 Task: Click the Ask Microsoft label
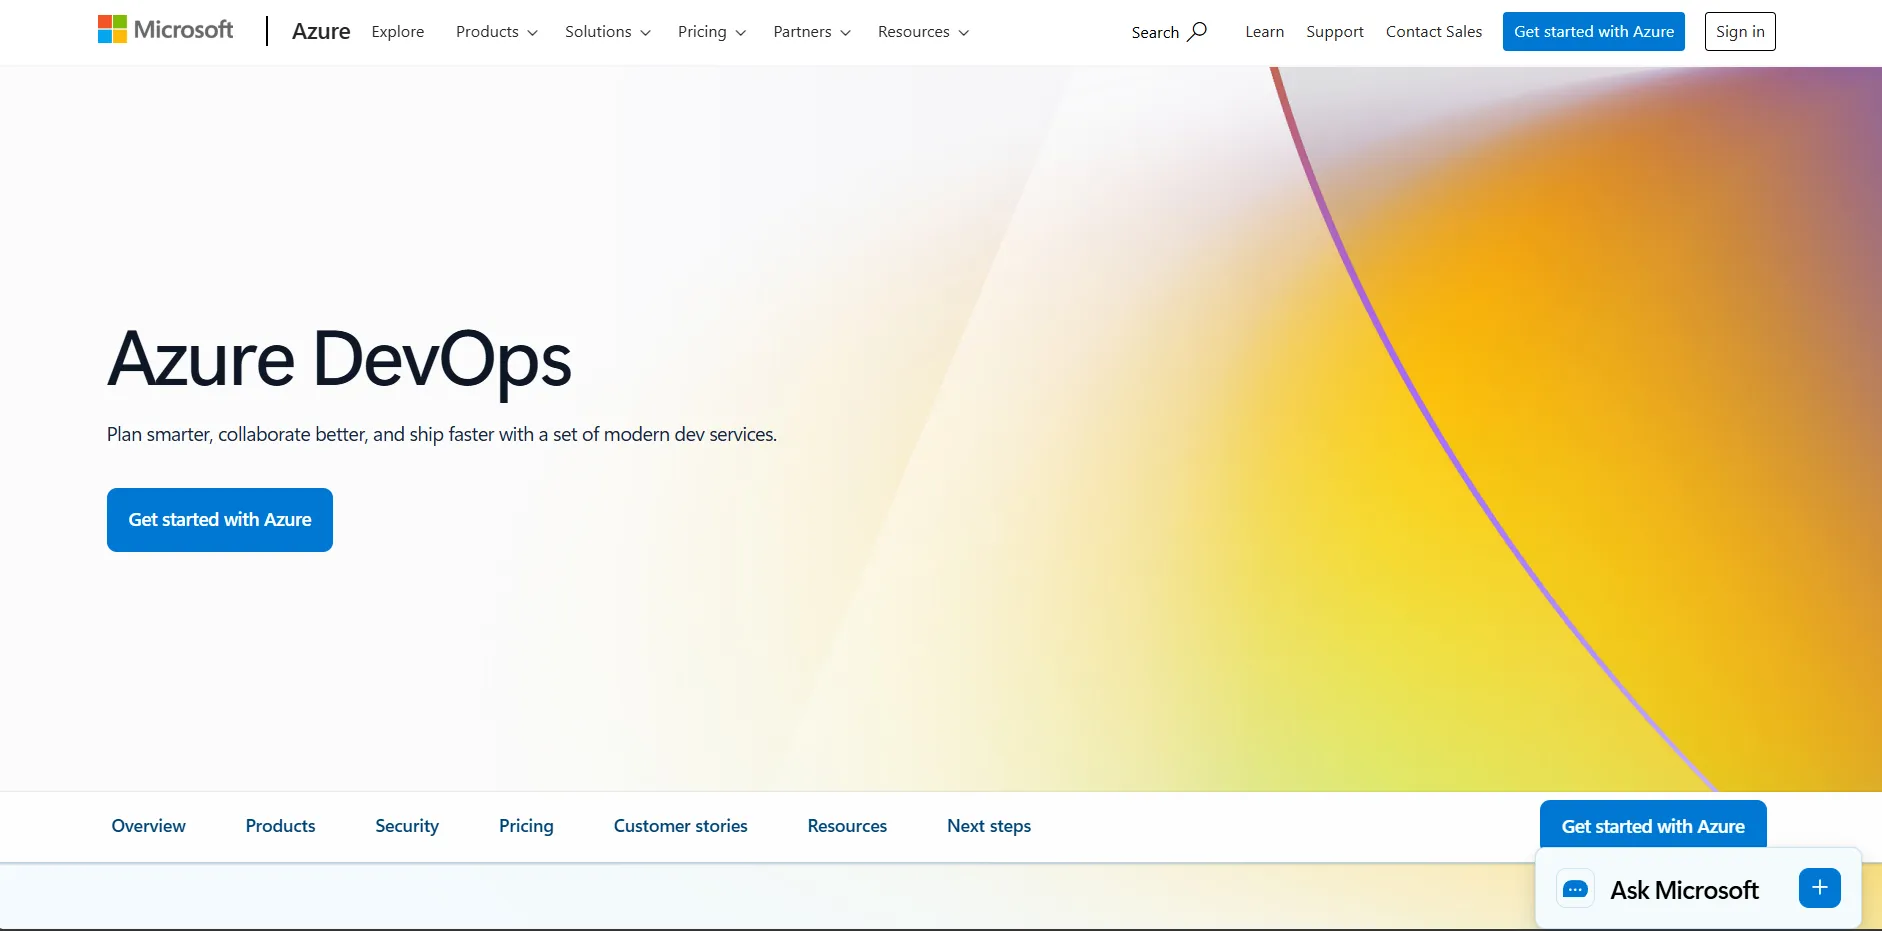pyautogui.click(x=1684, y=890)
